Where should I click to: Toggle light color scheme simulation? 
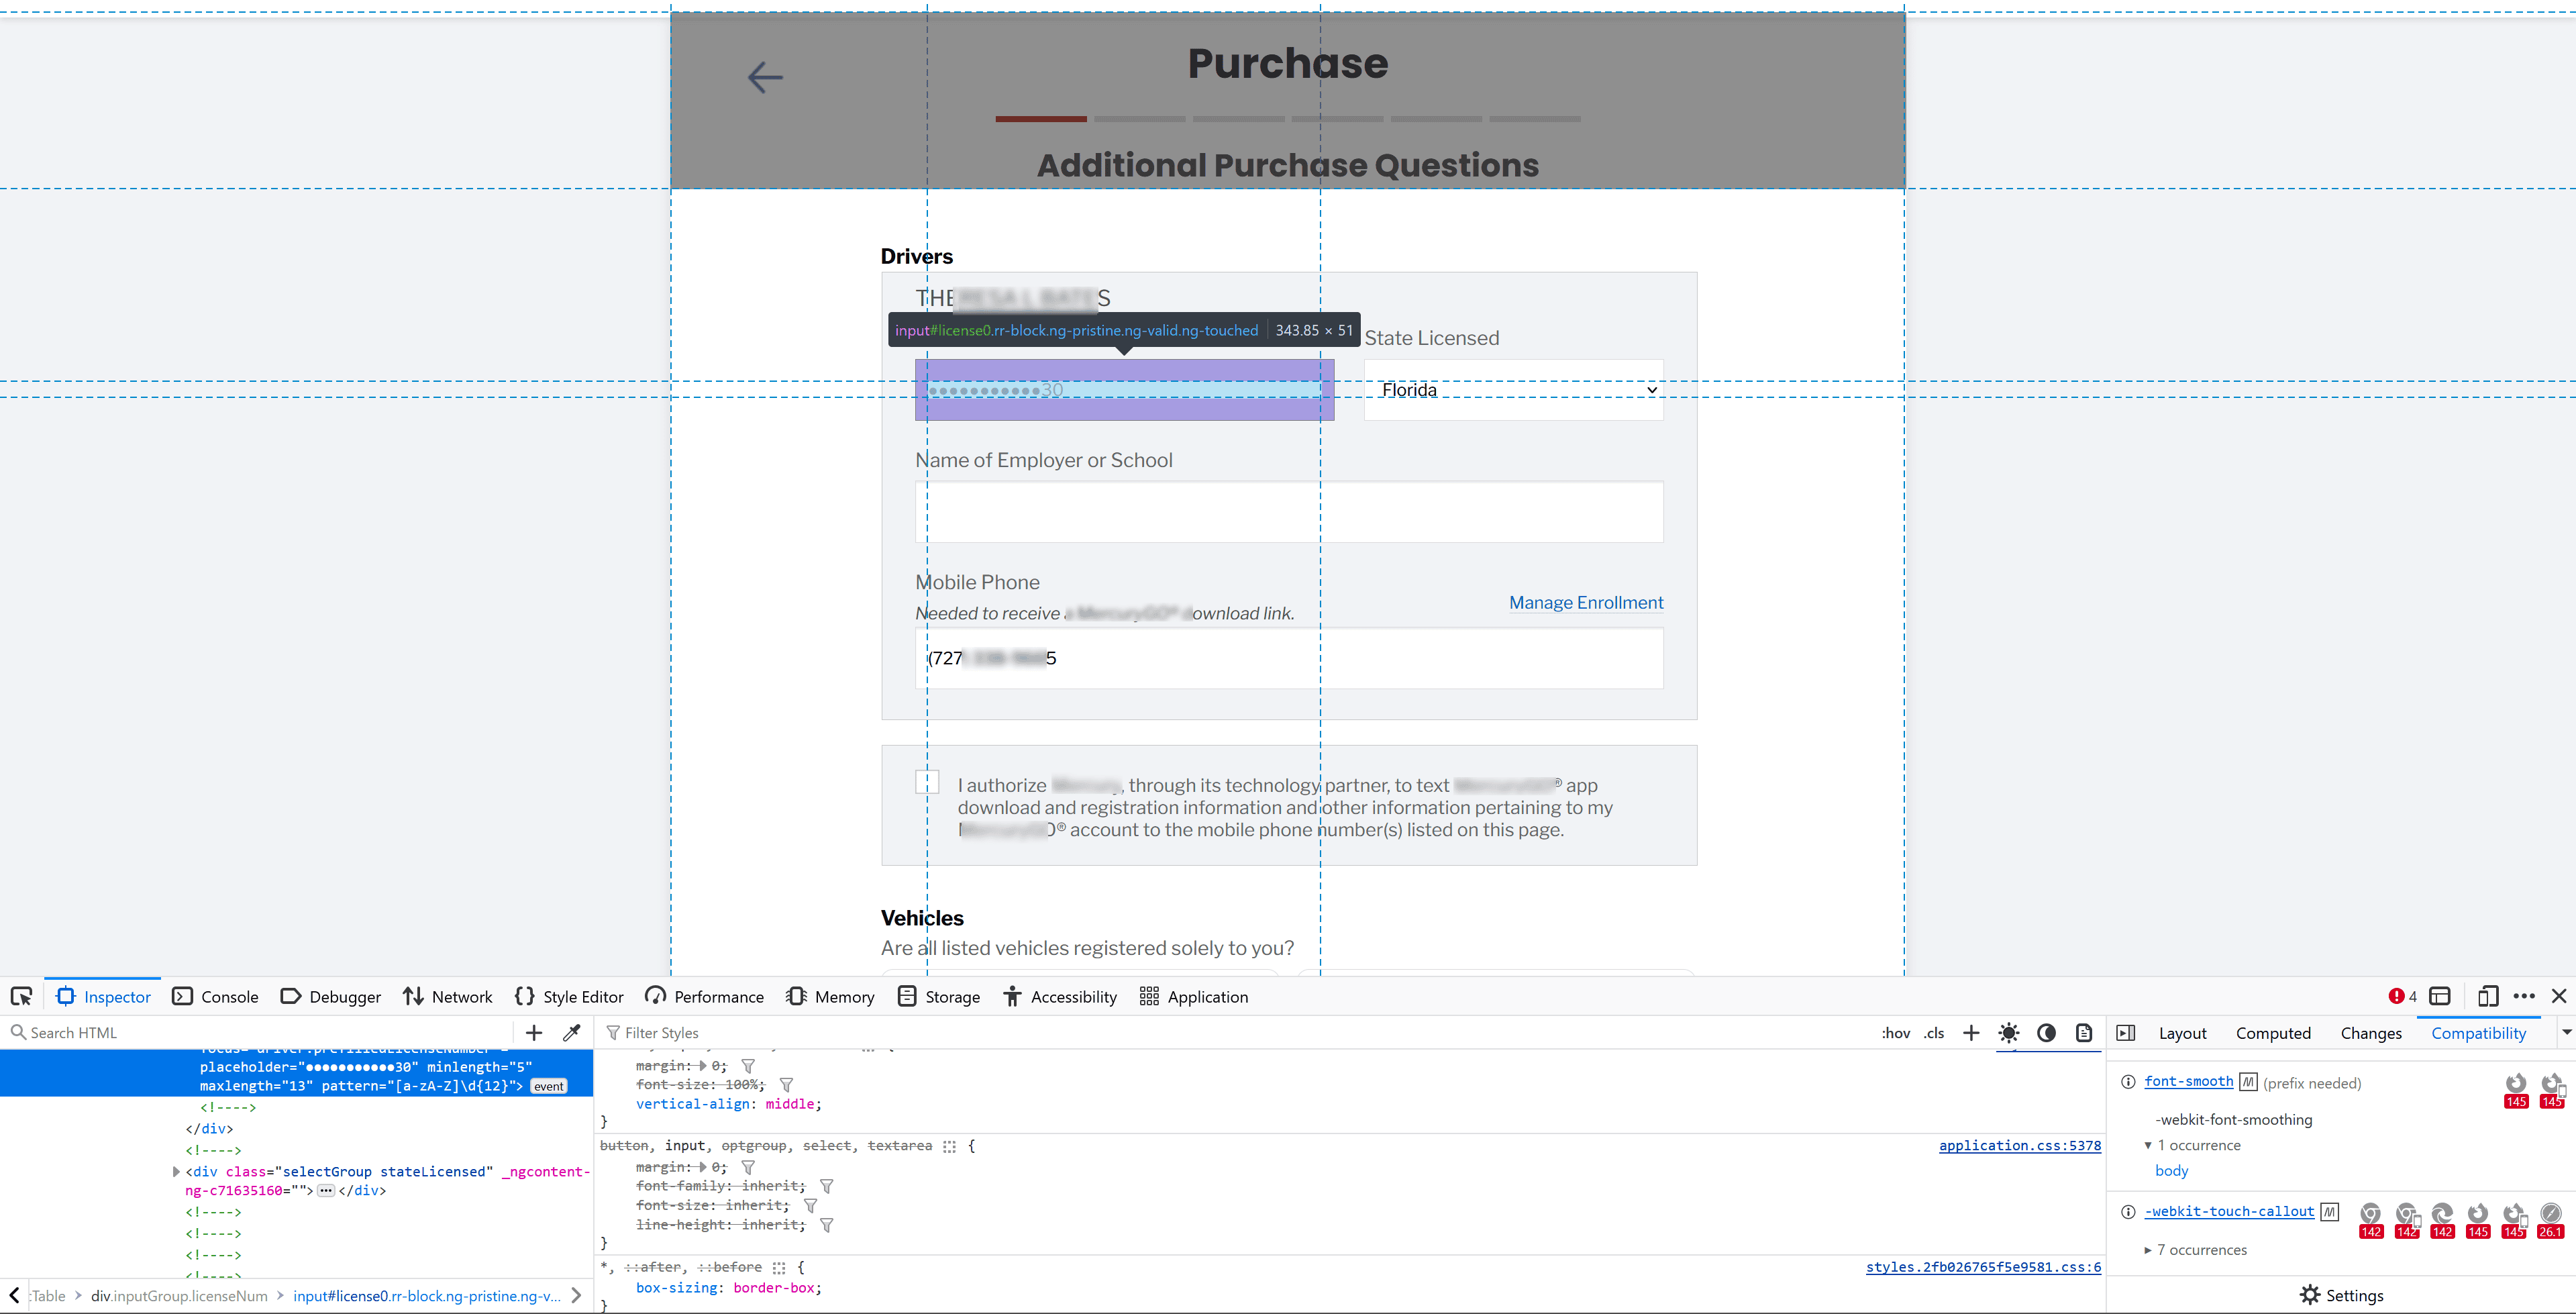point(2008,1033)
